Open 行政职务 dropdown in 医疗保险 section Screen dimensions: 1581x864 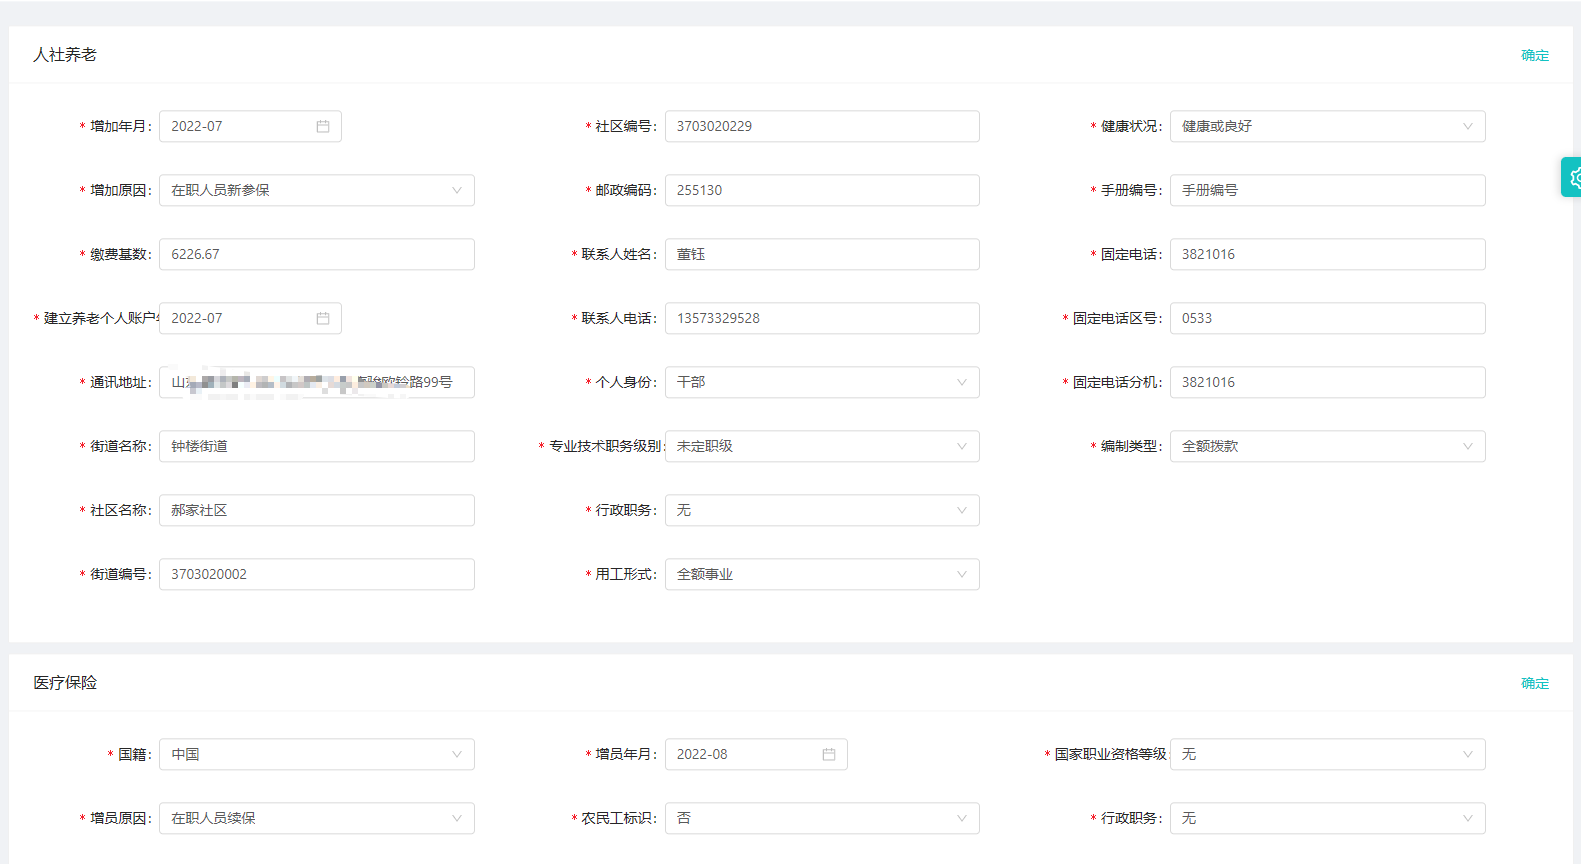(x=1328, y=818)
